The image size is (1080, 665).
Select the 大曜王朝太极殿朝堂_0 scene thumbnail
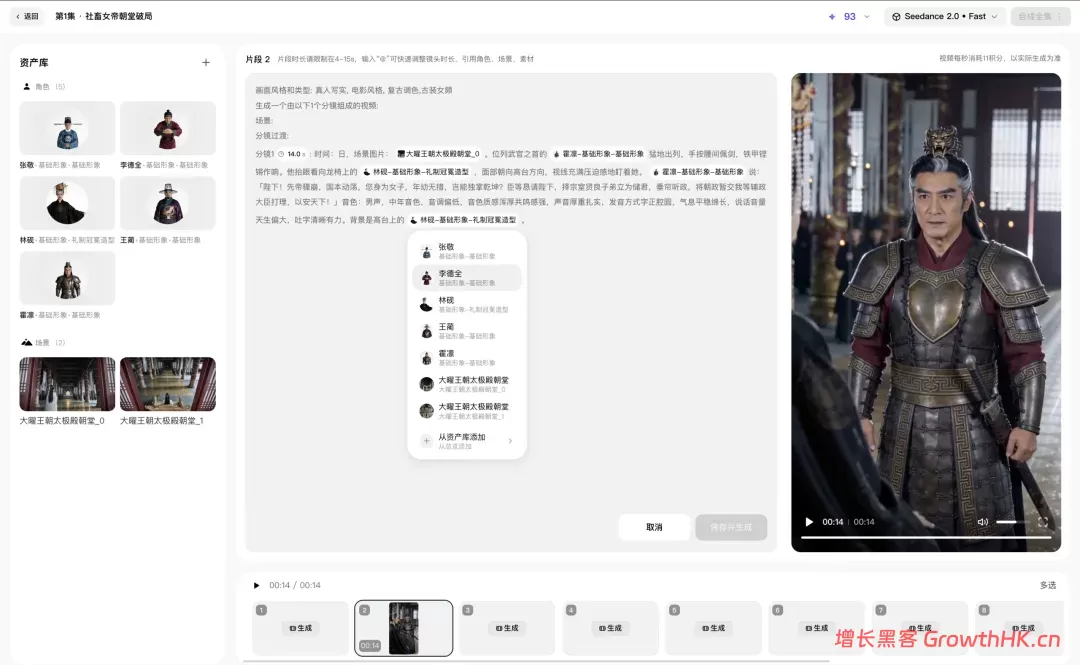(x=68, y=384)
